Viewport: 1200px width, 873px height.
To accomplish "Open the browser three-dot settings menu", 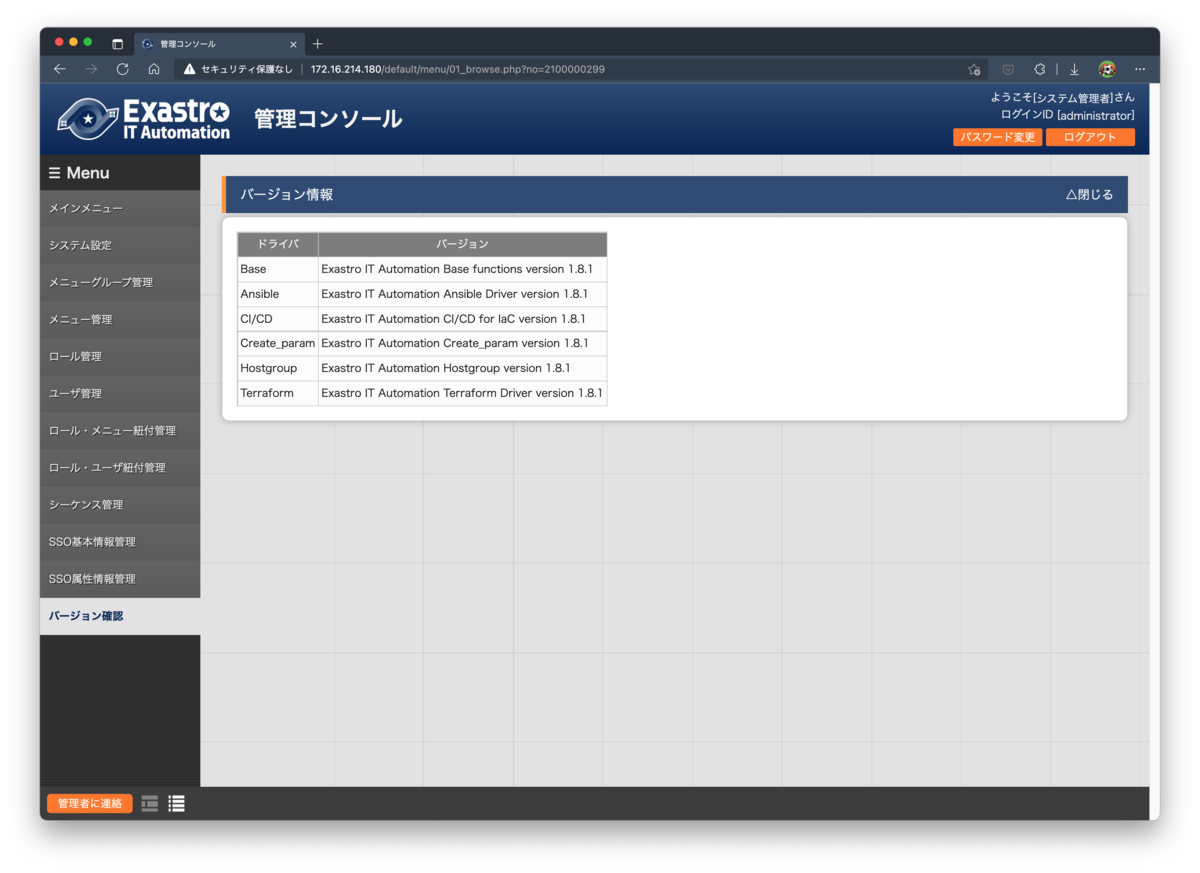I will [1140, 69].
